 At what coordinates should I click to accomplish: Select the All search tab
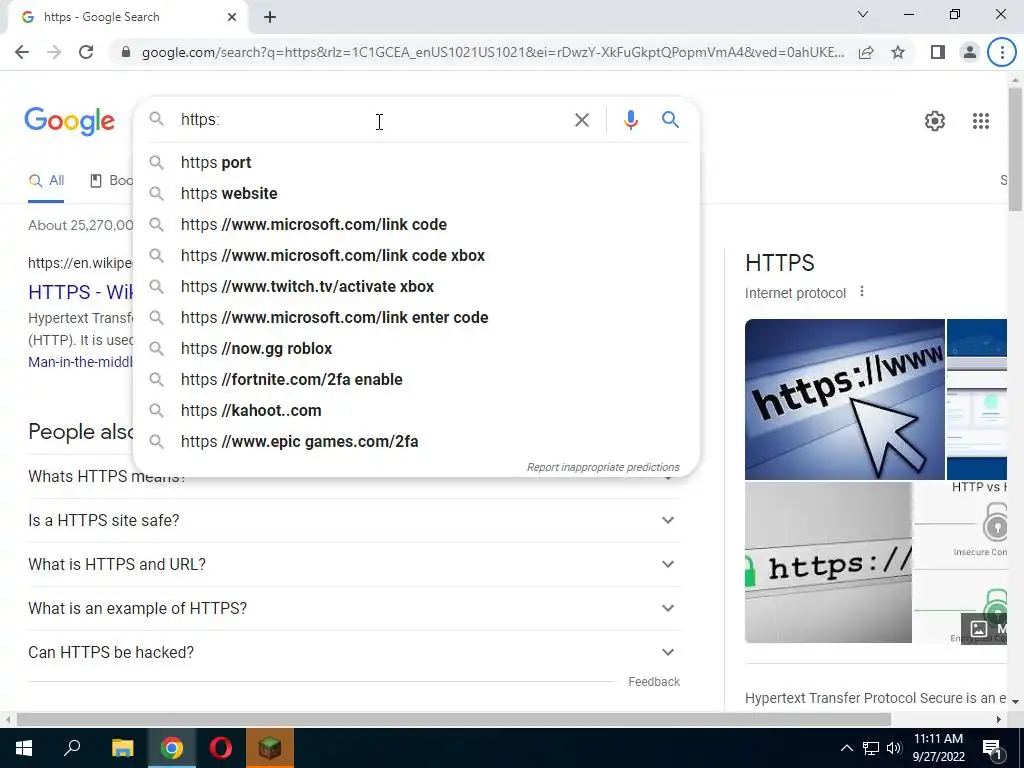[x=46, y=181]
